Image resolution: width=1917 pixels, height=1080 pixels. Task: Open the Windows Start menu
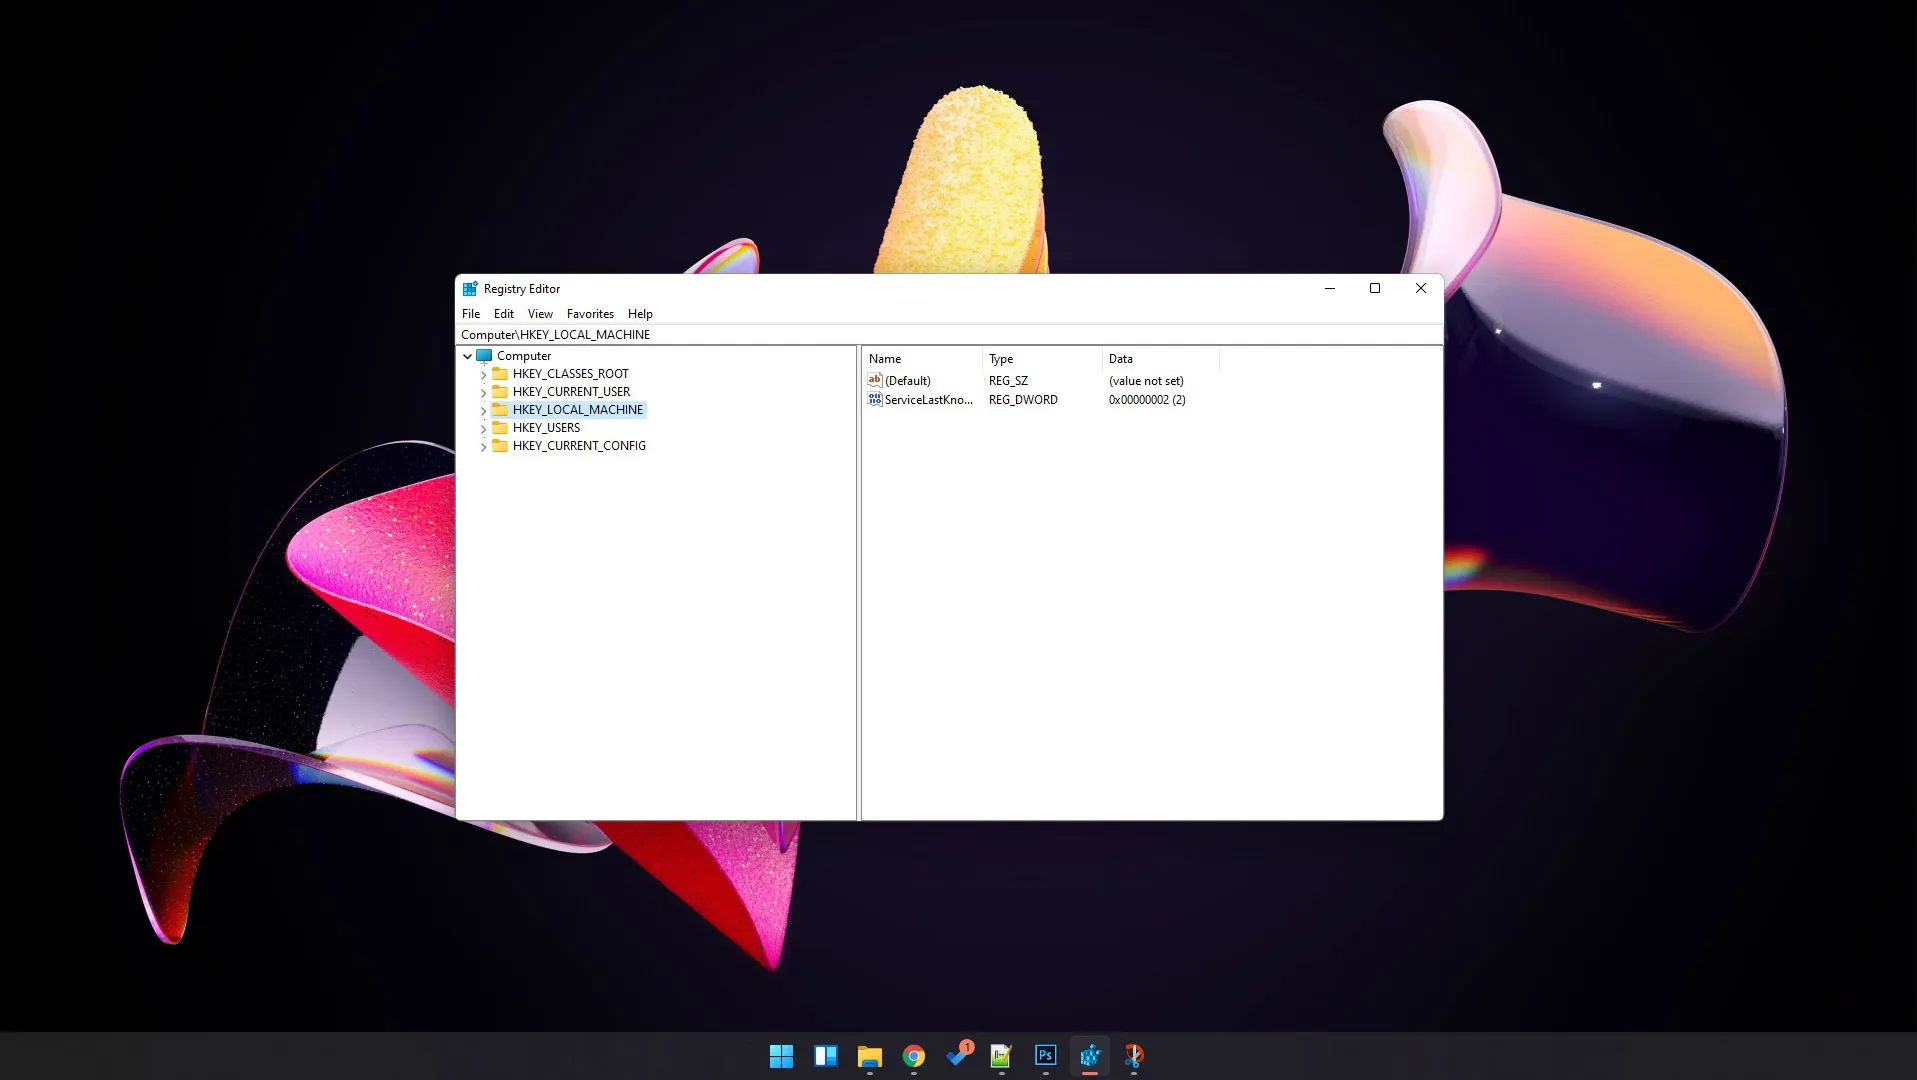point(781,1056)
